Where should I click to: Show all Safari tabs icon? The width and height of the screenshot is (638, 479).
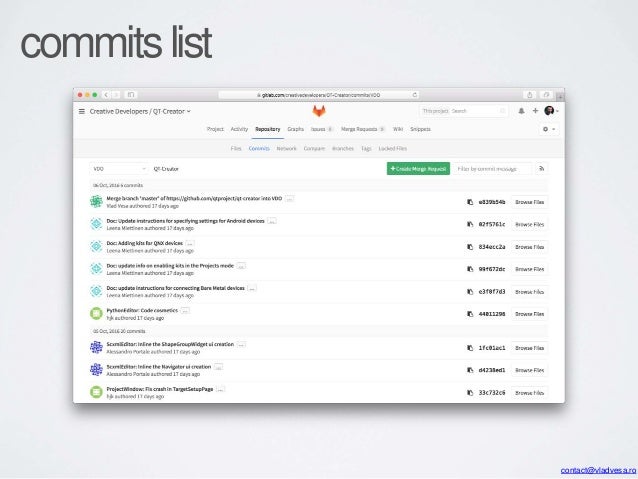pyautogui.click(x=546, y=95)
